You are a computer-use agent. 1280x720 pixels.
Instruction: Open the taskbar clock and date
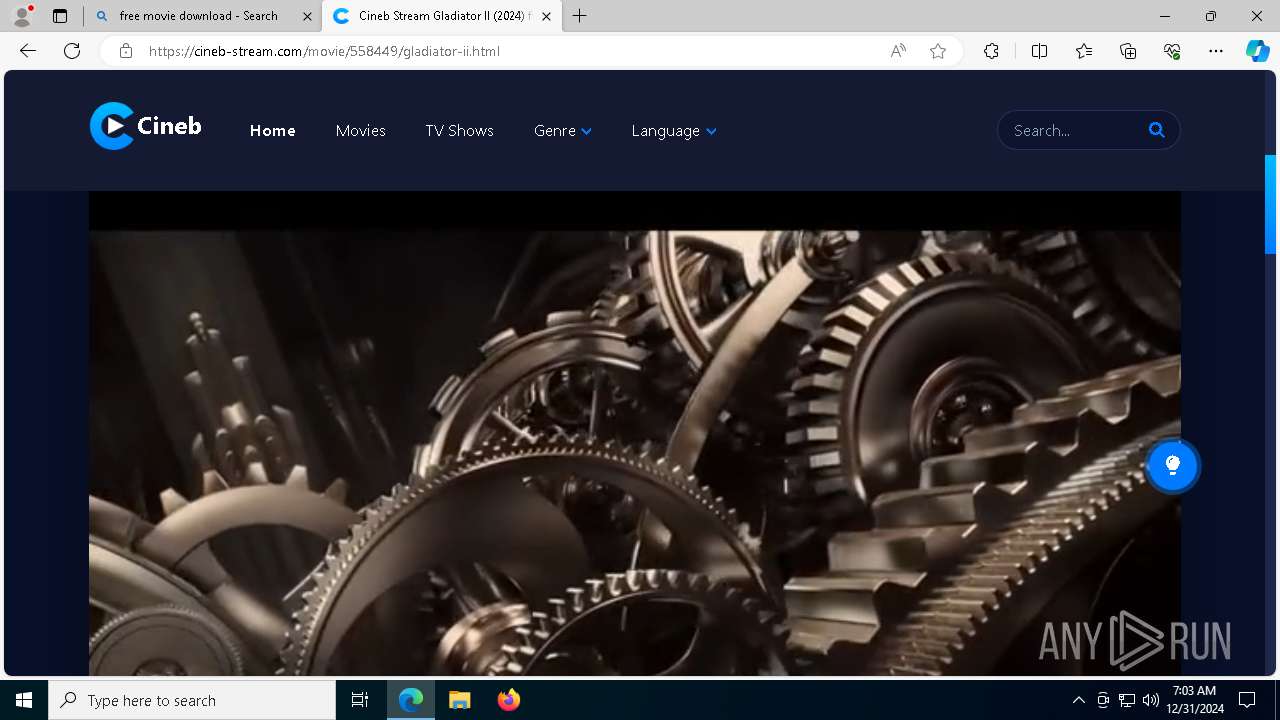point(1196,700)
